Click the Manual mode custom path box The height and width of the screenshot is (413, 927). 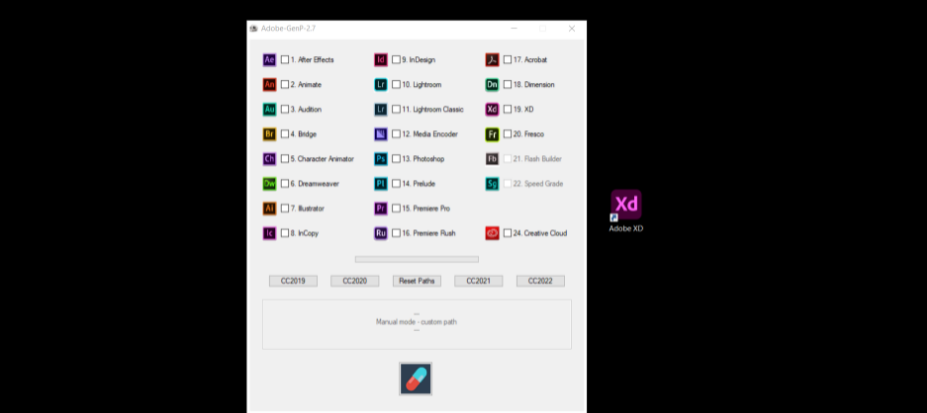tap(417, 324)
